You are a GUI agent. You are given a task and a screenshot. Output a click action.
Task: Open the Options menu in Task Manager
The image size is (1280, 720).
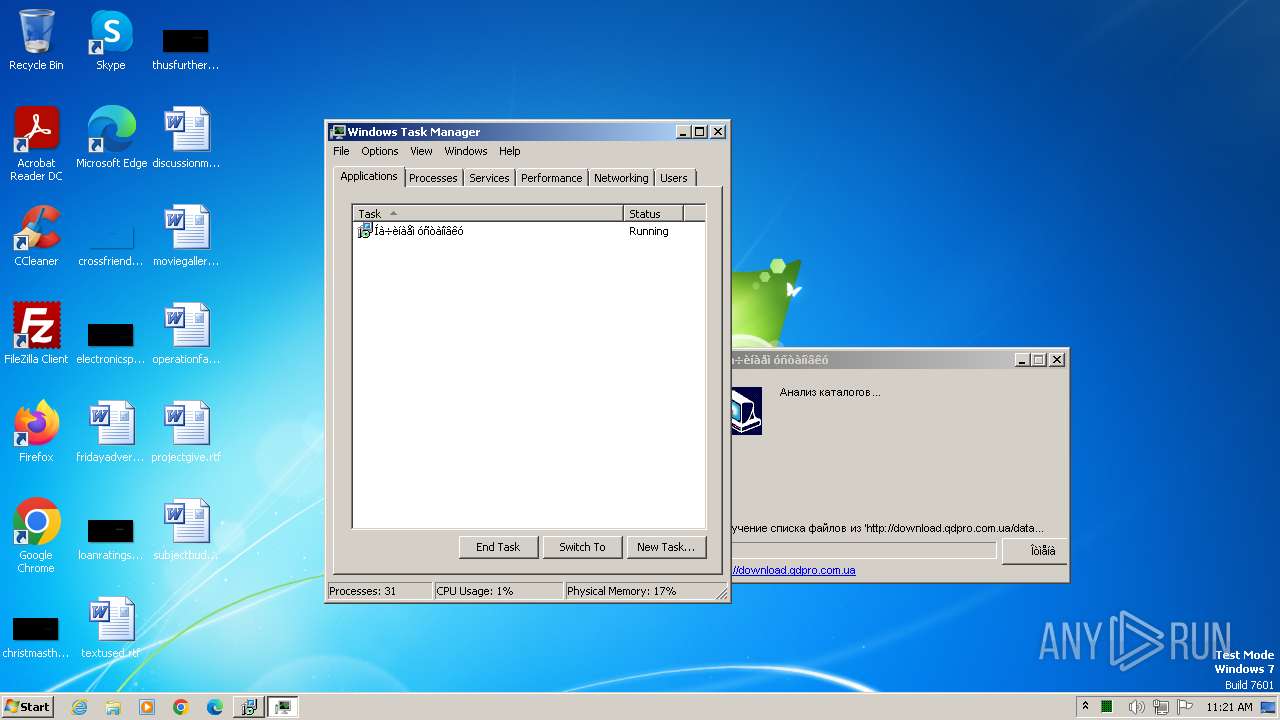380,151
